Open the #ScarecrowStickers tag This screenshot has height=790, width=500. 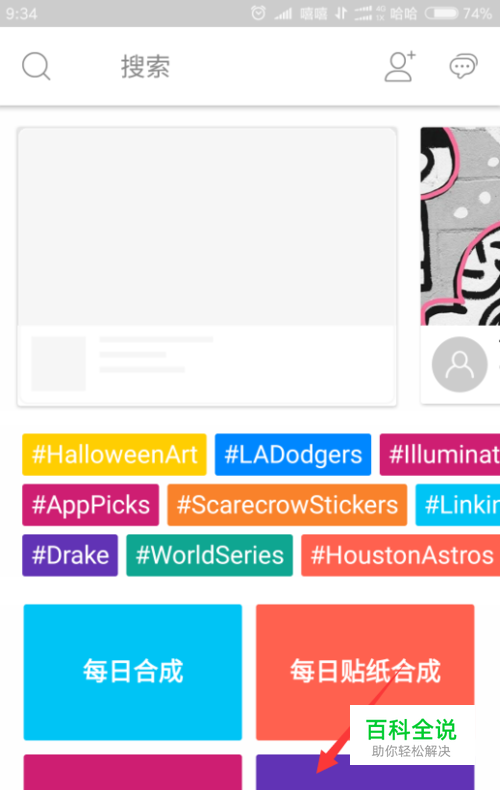pyautogui.click(x=287, y=505)
